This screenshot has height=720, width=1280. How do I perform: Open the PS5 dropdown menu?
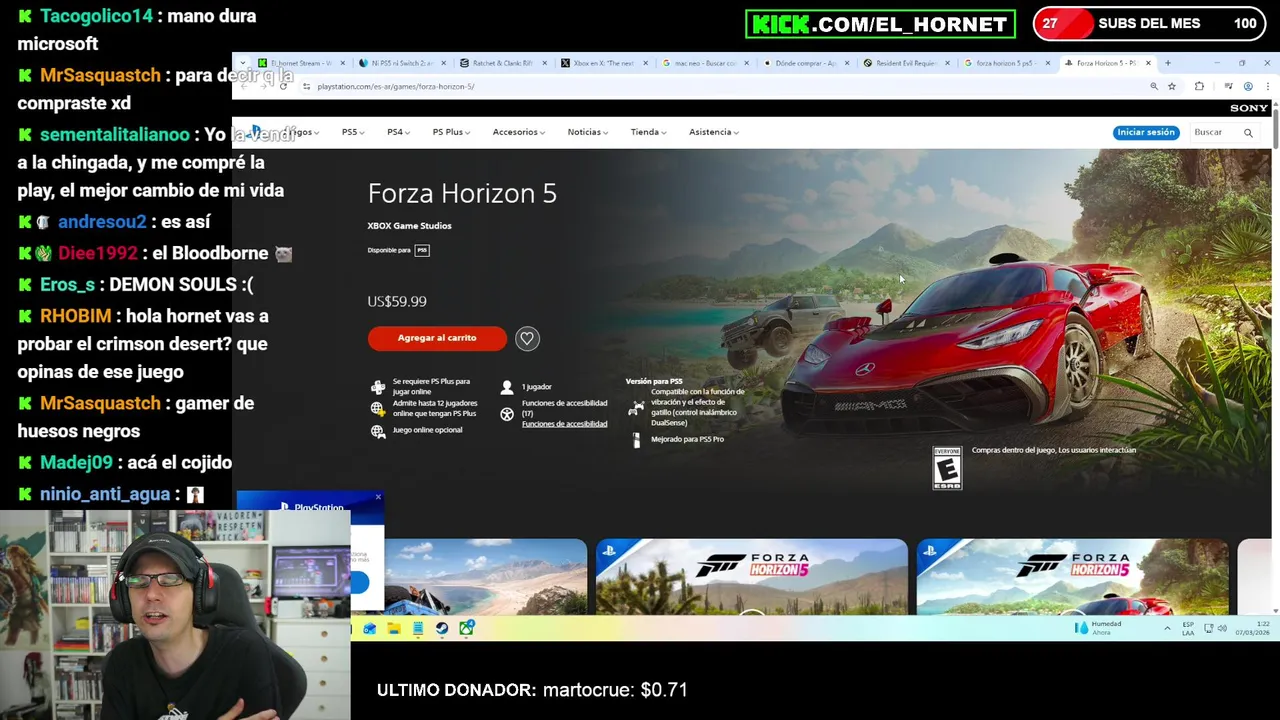[x=353, y=132]
